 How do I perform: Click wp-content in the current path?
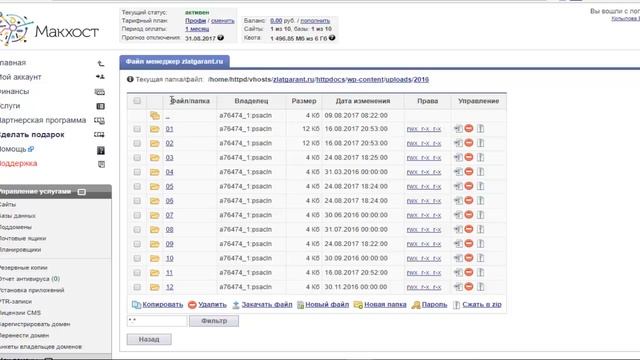point(365,80)
